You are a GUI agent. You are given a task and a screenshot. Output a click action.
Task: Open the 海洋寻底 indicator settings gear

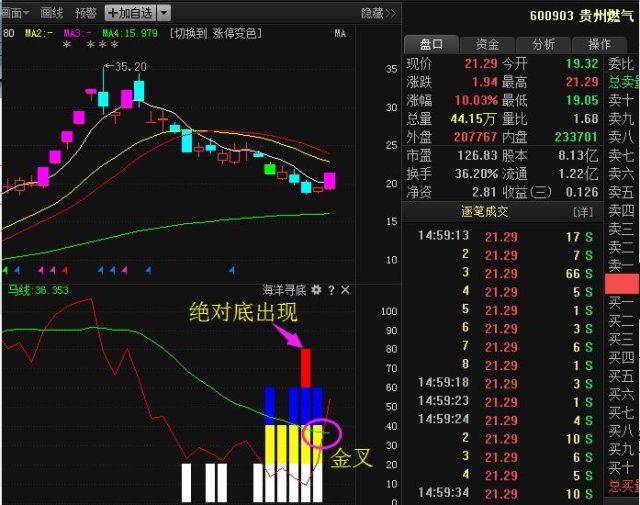316,290
